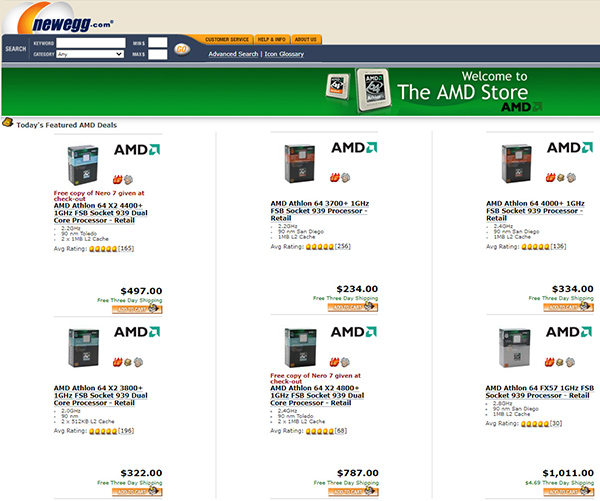
Task: Open the About Us tab
Action: 306,39
